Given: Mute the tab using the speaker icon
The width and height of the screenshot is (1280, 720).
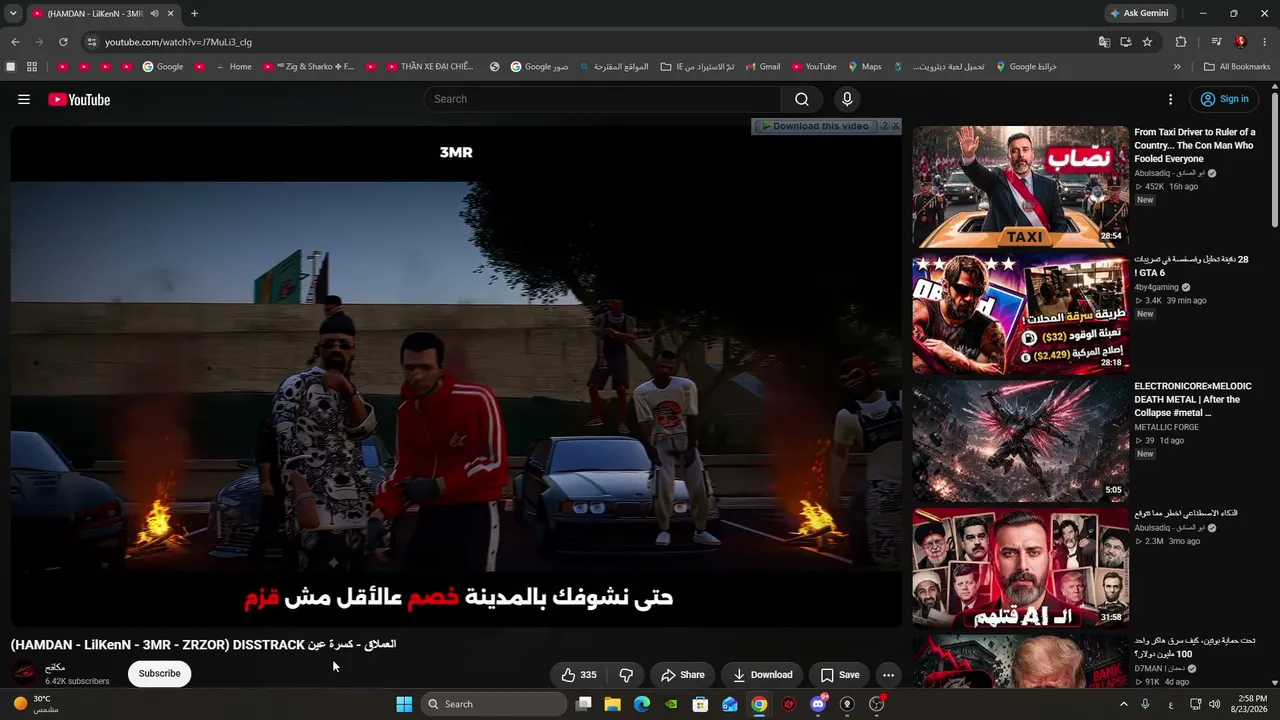Looking at the screenshot, I should [x=154, y=13].
